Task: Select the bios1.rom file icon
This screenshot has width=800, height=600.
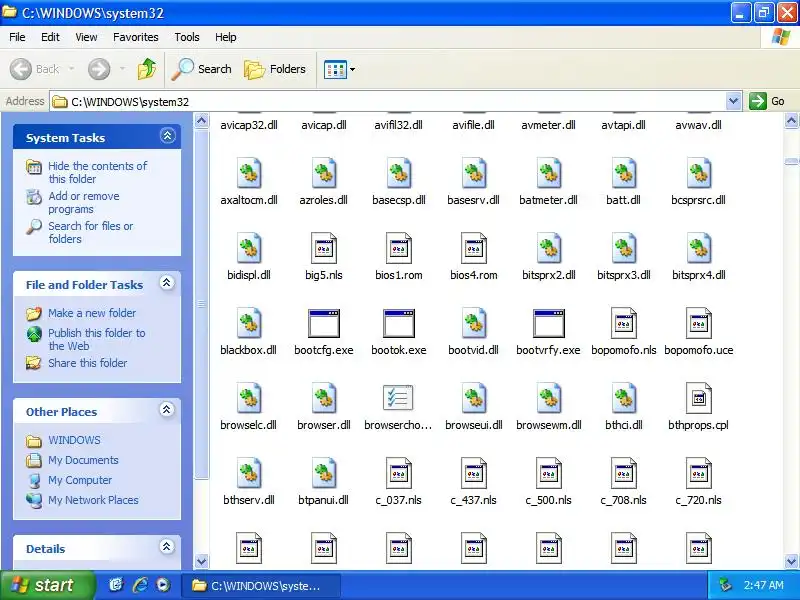Action: (399, 248)
